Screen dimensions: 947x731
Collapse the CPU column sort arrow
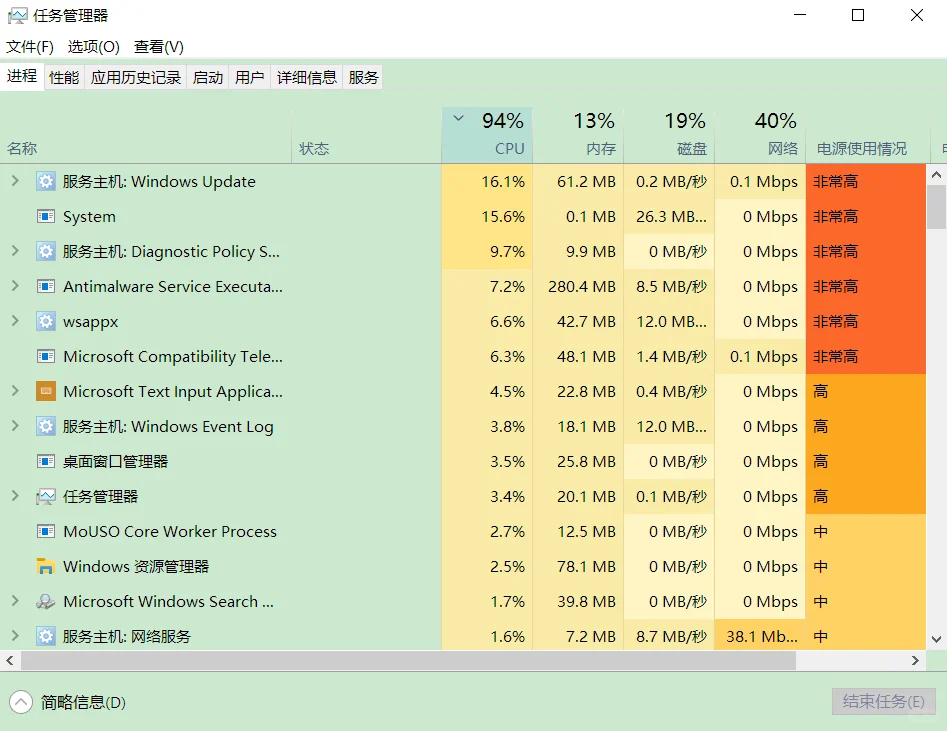pyautogui.click(x=458, y=117)
